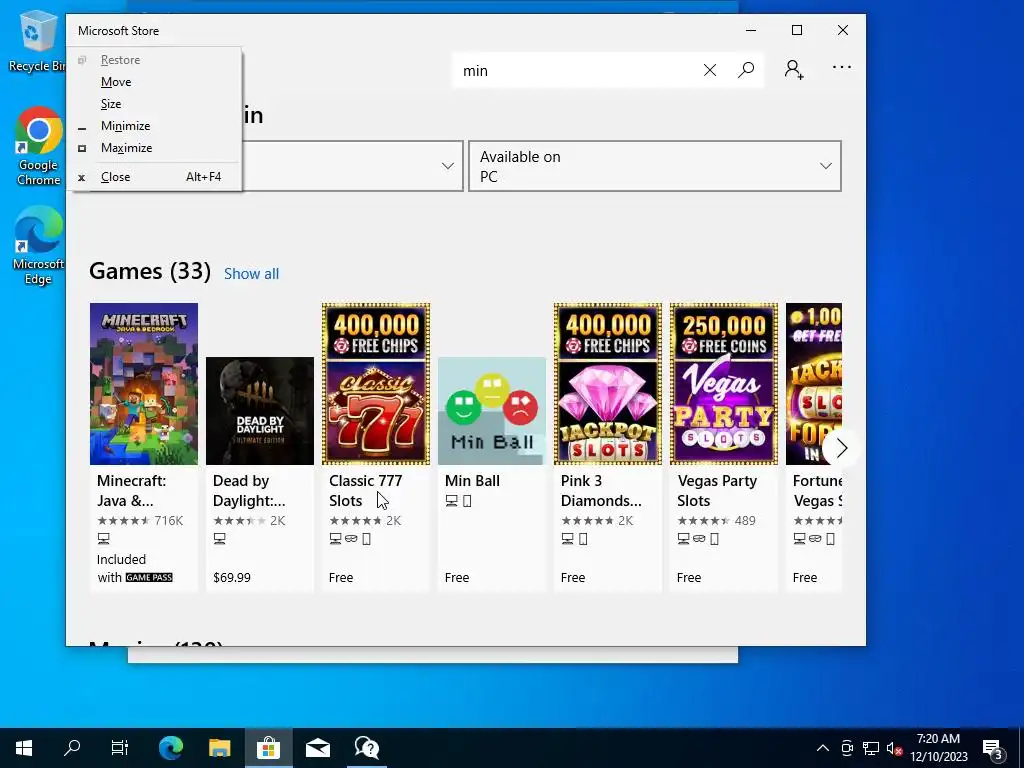
Task: Open the Min Ball game thumbnail
Action: [x=492, y=411]
